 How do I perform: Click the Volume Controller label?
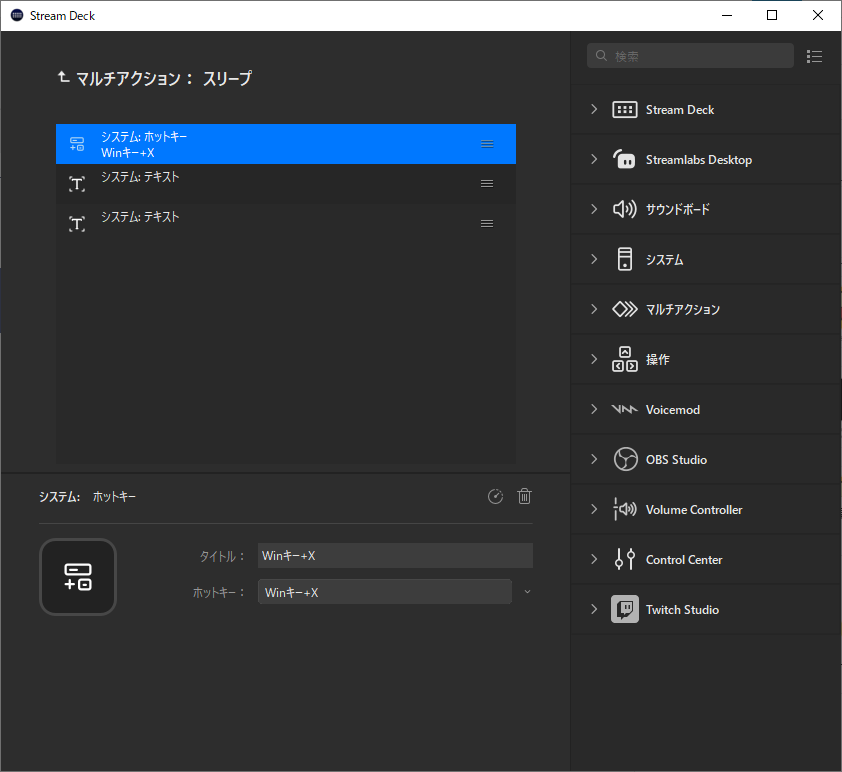[694, 509]
